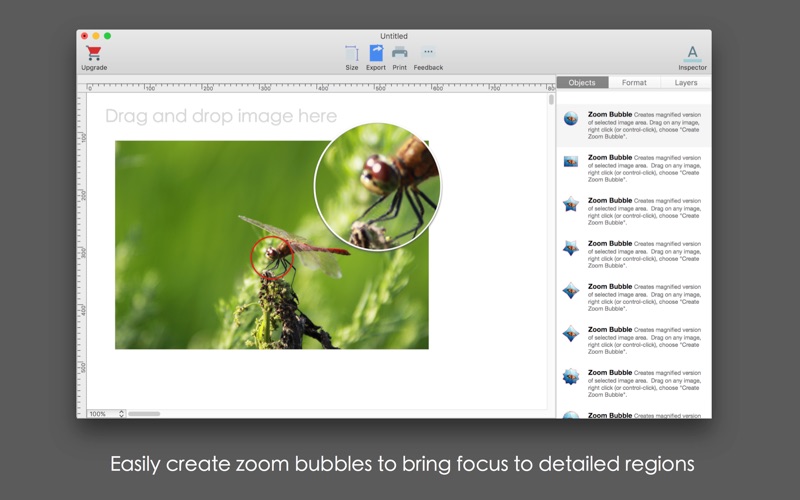The image size is (800, 500).
Task: Select the round circle Zoom Bubble object
Action: (571, 119)
